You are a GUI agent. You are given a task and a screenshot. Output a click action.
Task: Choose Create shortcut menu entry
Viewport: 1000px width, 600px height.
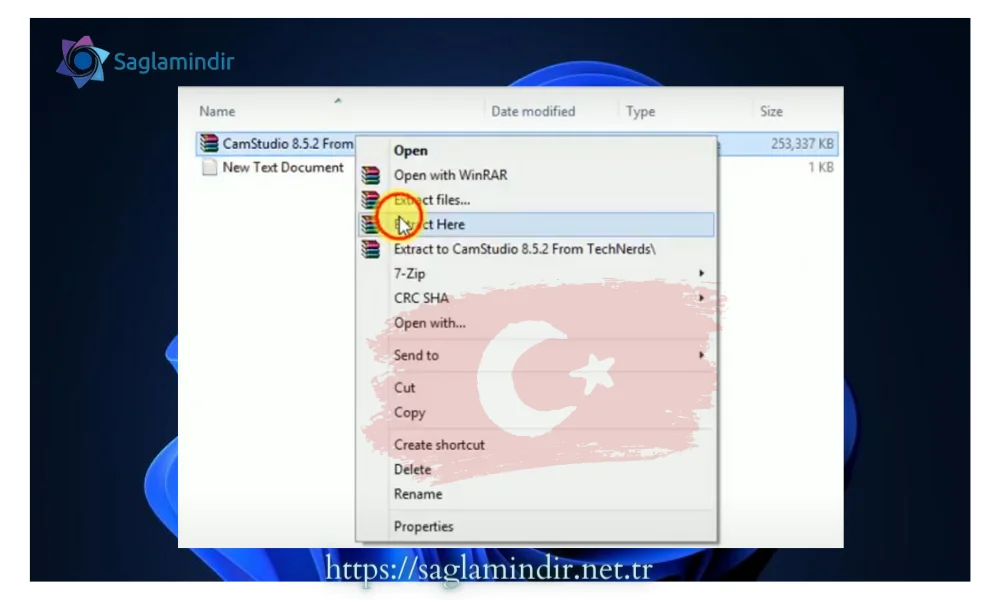439,445
